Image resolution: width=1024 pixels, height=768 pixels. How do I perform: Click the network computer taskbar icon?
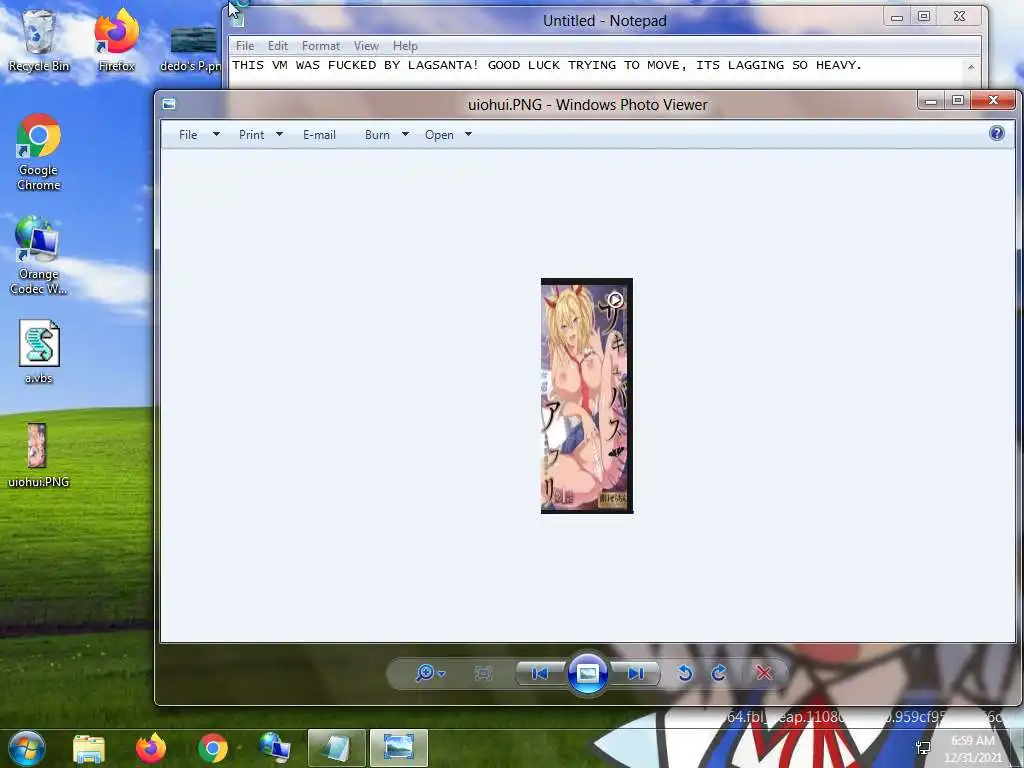(x=274, y=748)
